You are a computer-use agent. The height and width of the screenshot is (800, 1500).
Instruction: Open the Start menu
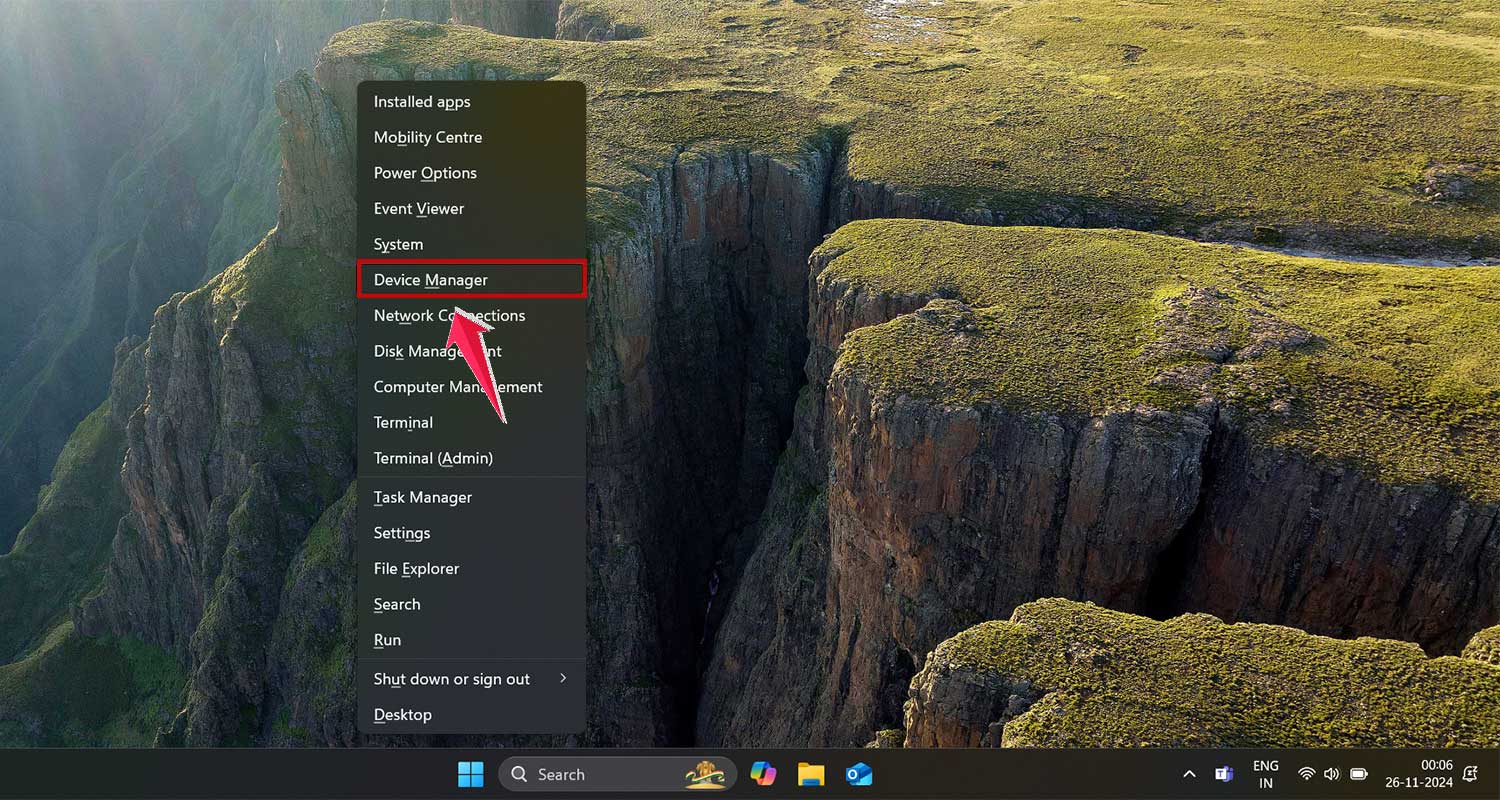pos(470,774)
